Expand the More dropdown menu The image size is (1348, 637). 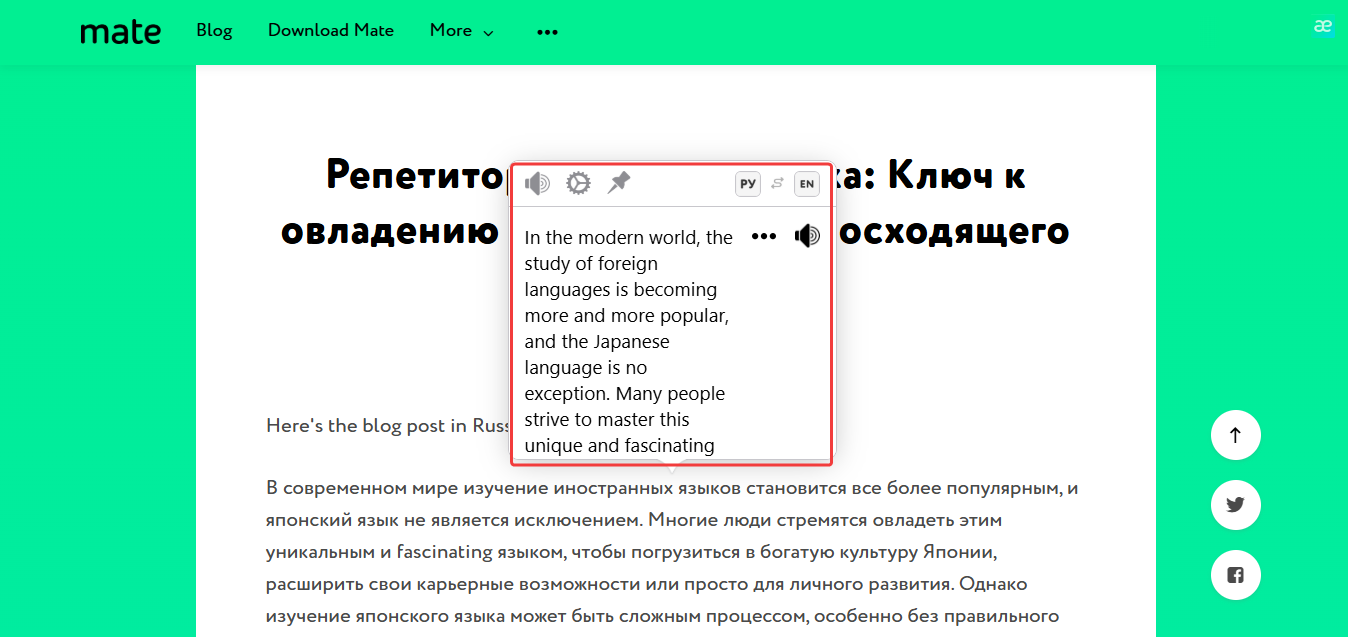point(461,31)
